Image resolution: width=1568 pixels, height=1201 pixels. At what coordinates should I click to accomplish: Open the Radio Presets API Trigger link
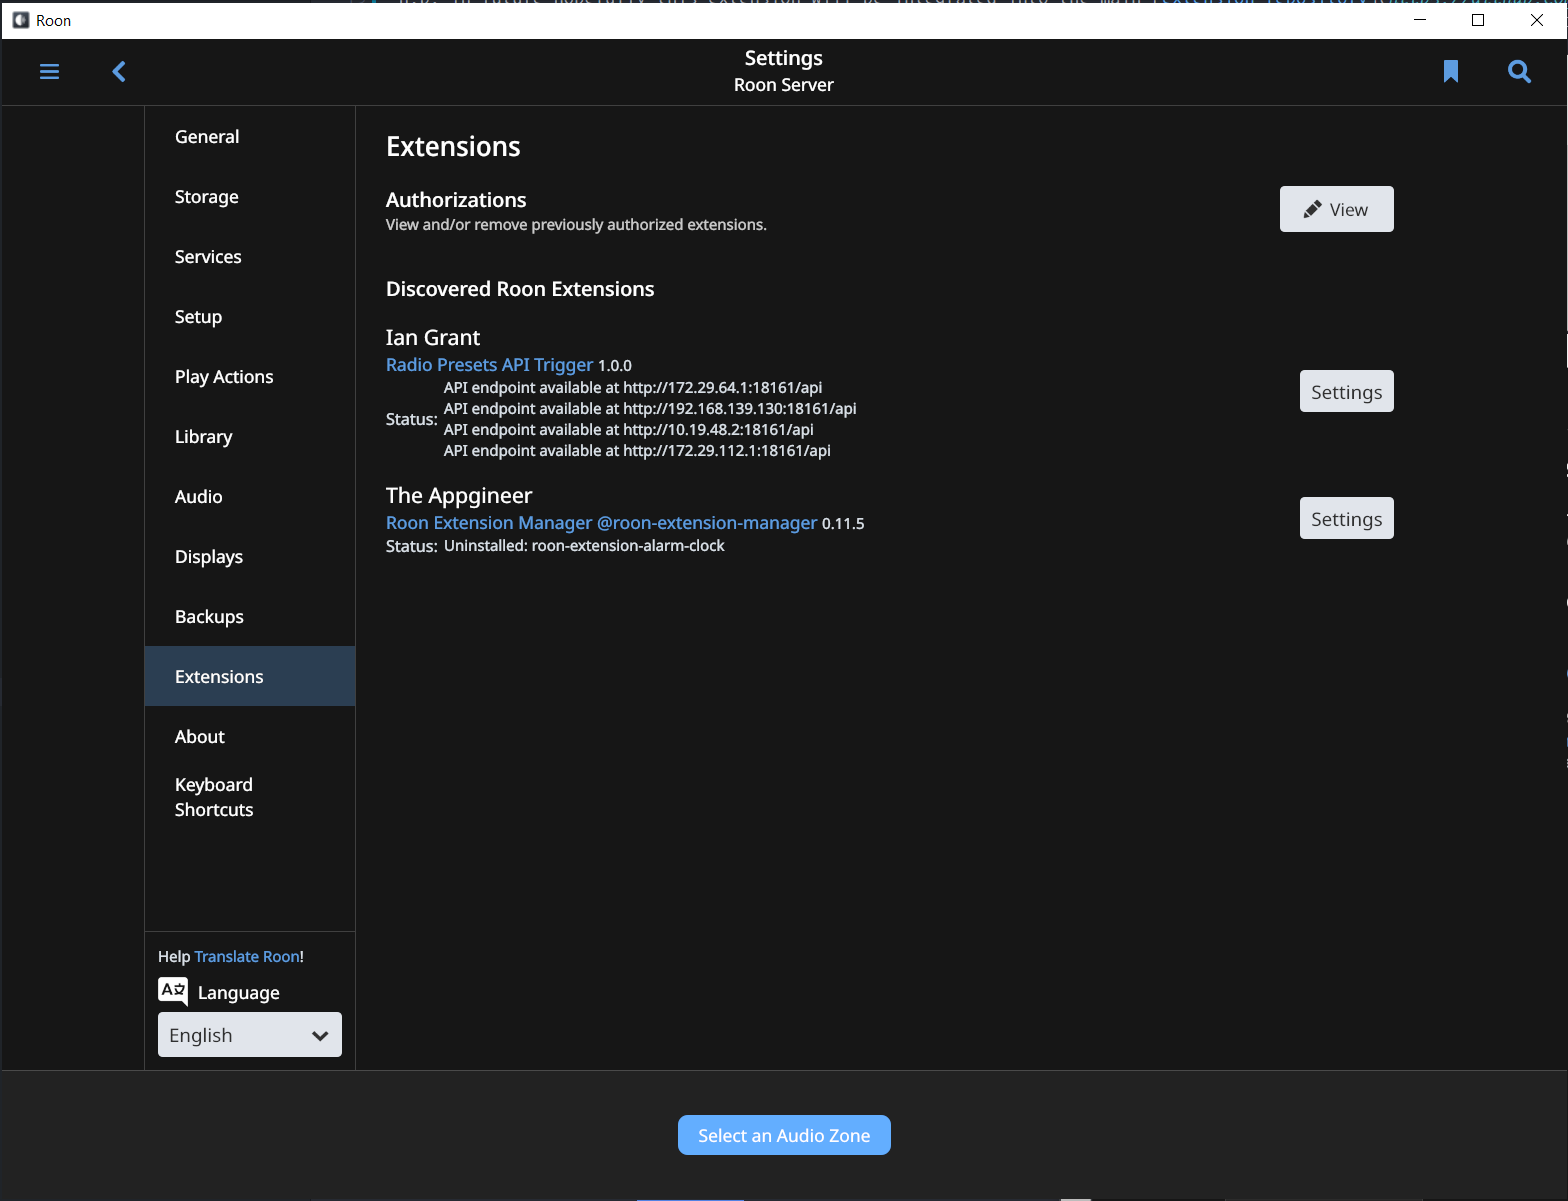click(489, 365)
